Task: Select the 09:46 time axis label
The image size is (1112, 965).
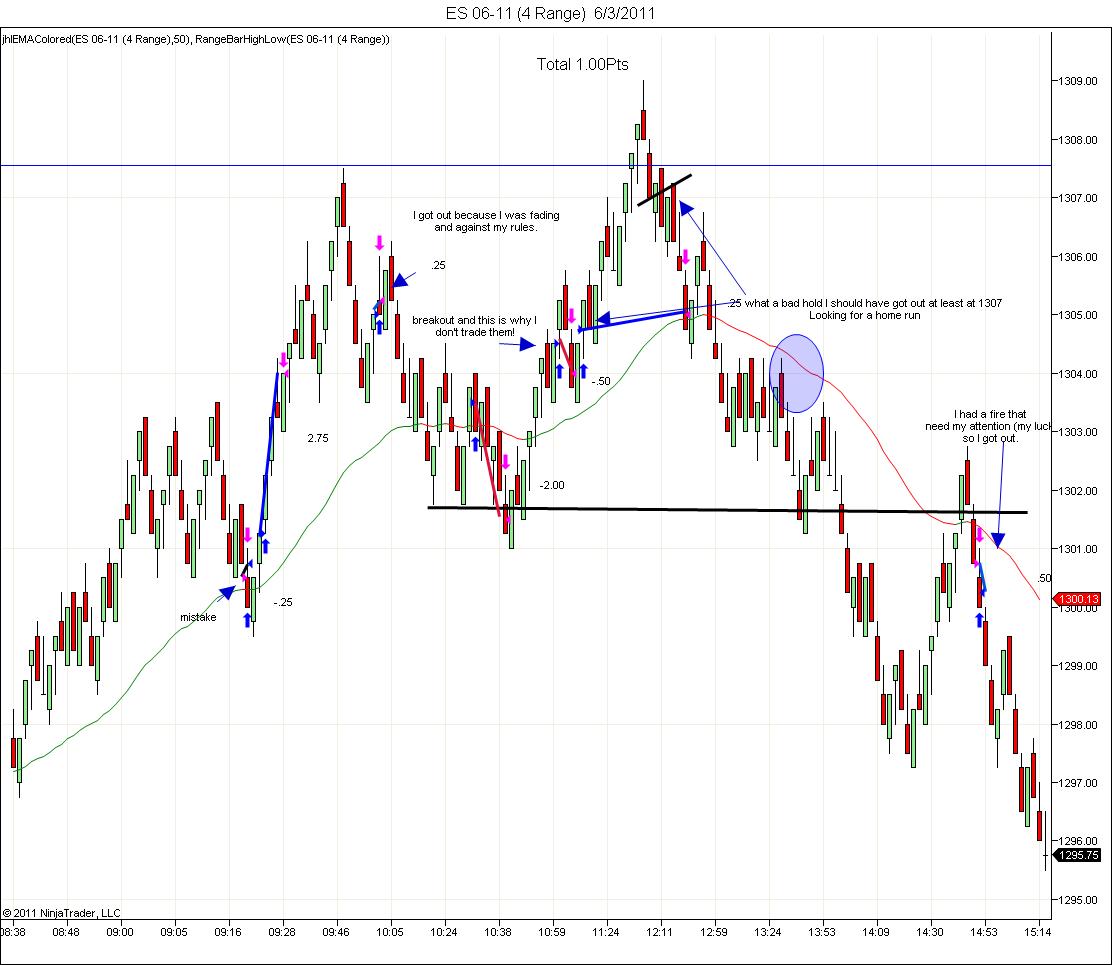Action: 335,932
